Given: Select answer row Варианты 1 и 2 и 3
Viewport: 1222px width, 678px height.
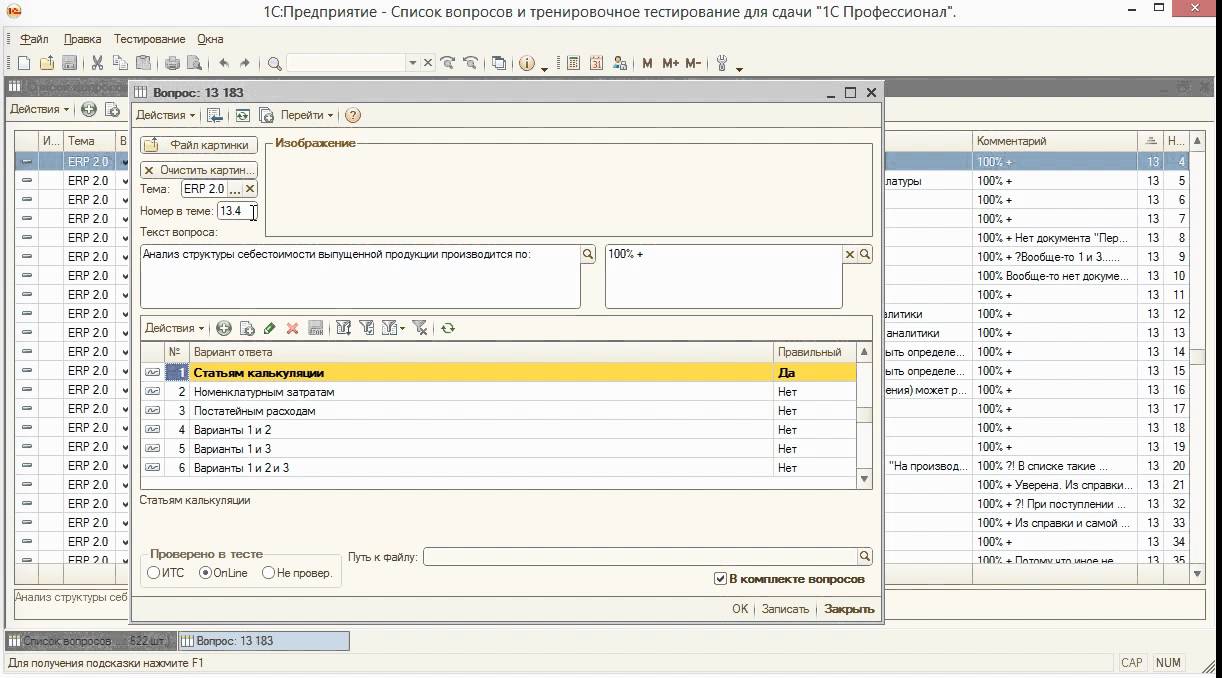Looking at the screenshot, I should 498,468.
